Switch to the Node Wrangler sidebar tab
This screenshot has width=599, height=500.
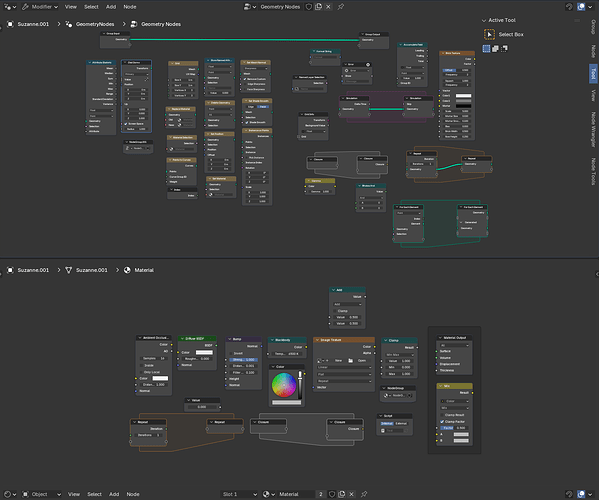pos(593,129)
